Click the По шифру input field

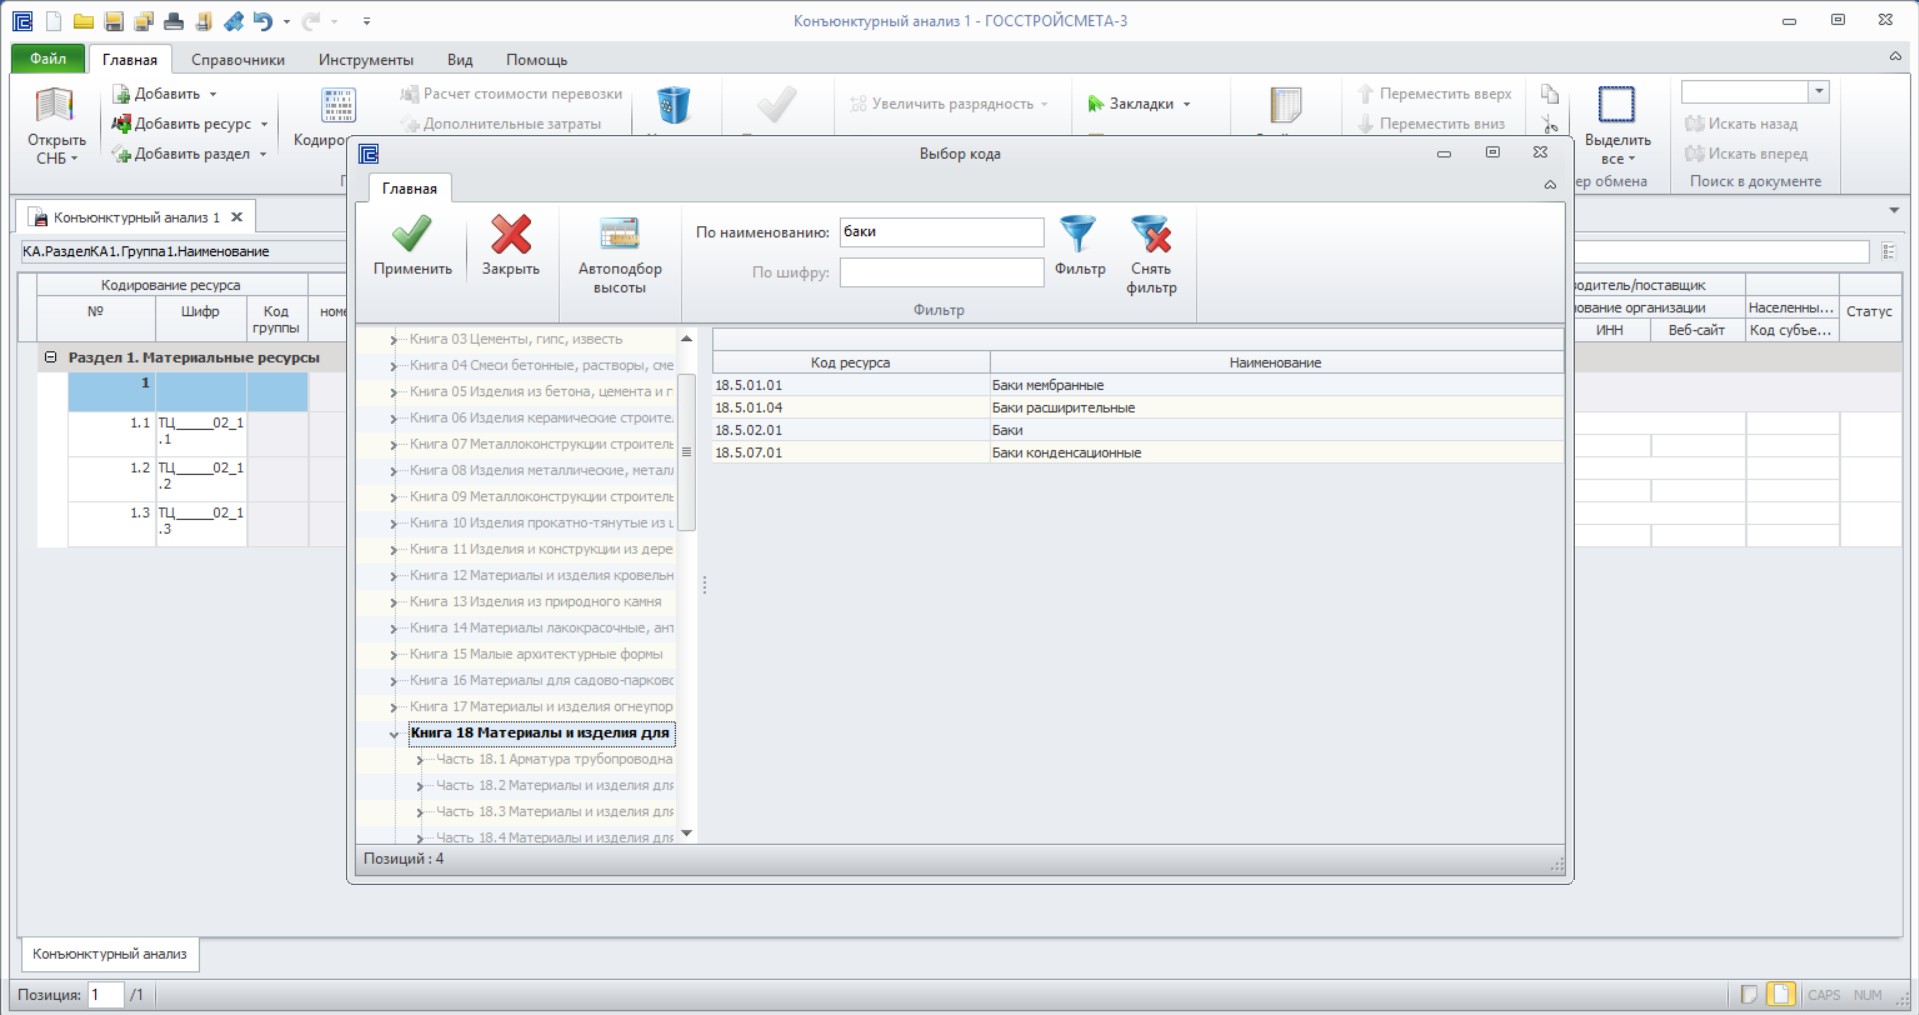(x=941, y=272)
